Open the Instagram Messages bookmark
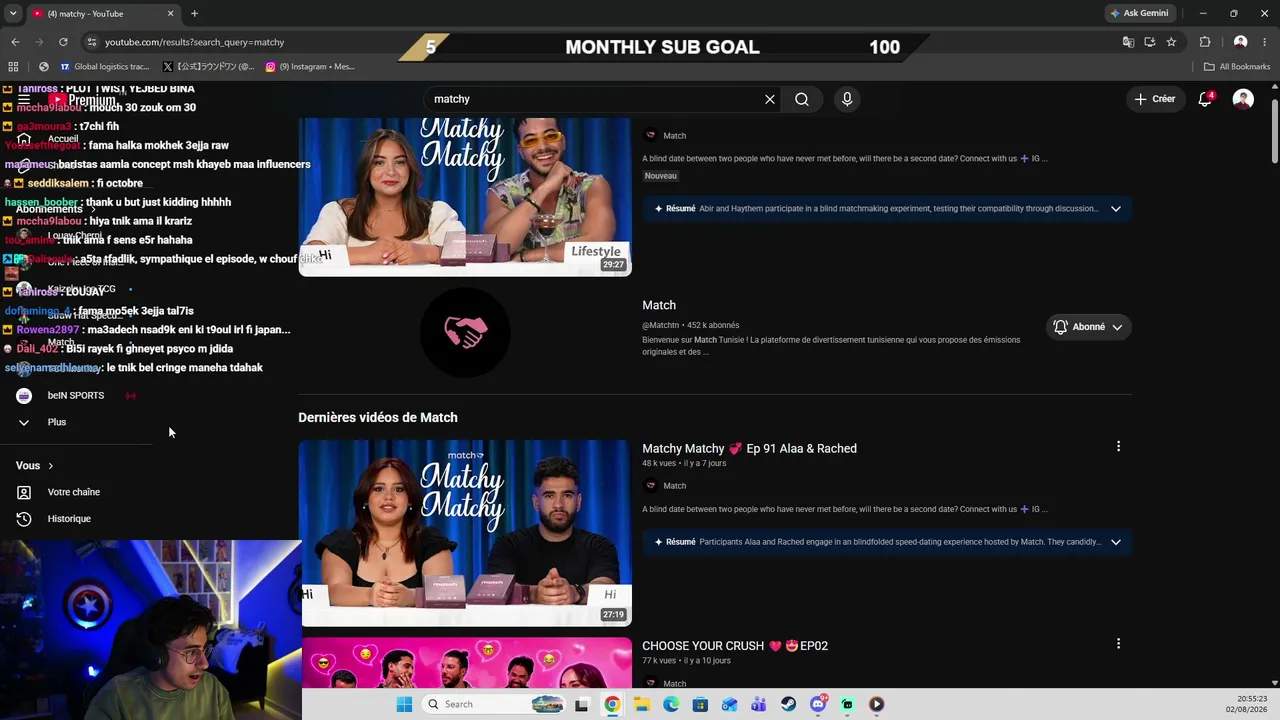 coord(310,67)
